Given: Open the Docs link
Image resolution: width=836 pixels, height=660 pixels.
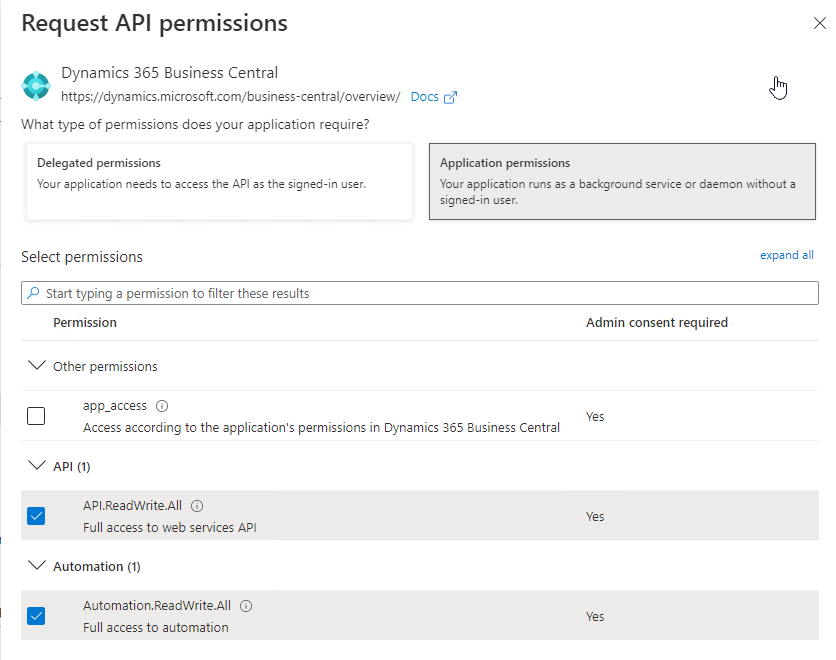Looking at the screenshot, I should 424,97.
